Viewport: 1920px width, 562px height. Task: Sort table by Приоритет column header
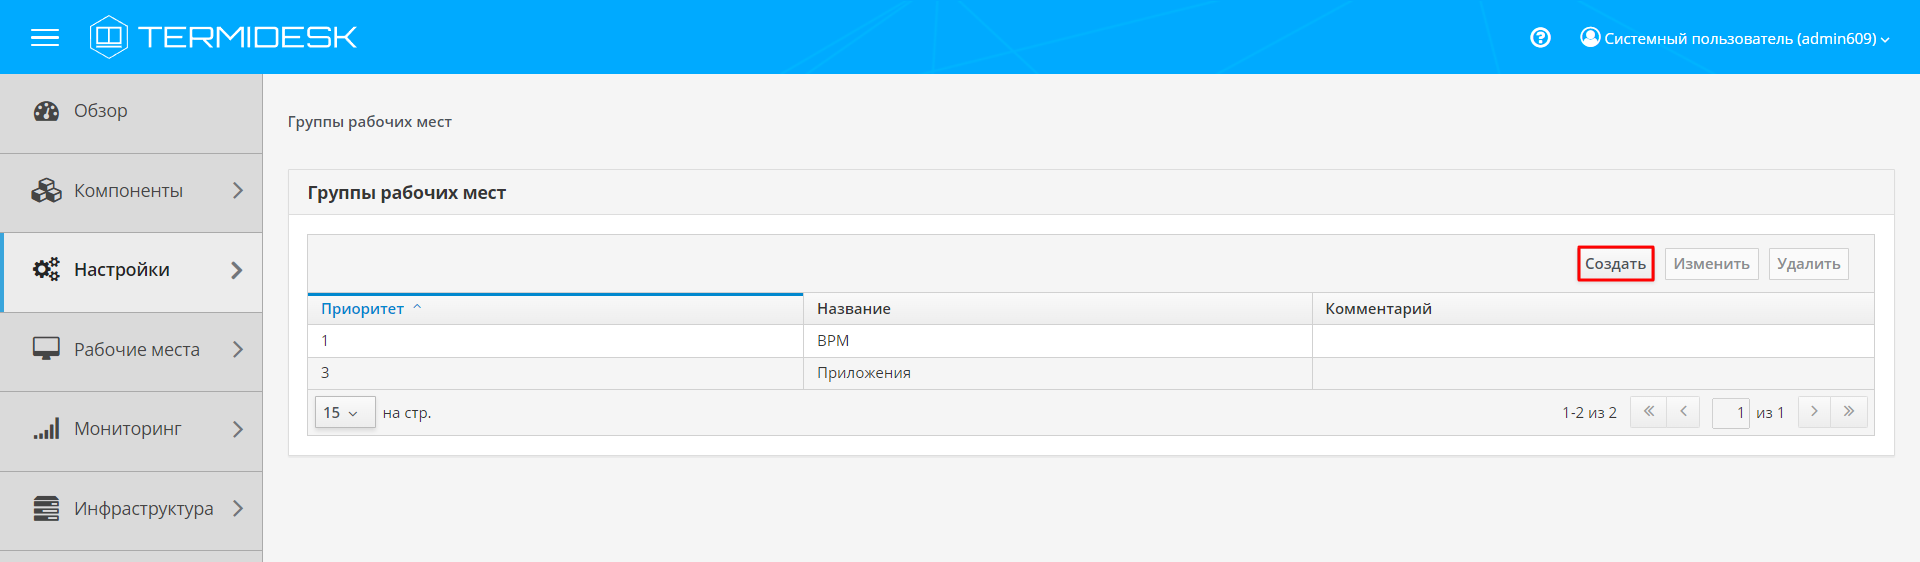[363, 309]
